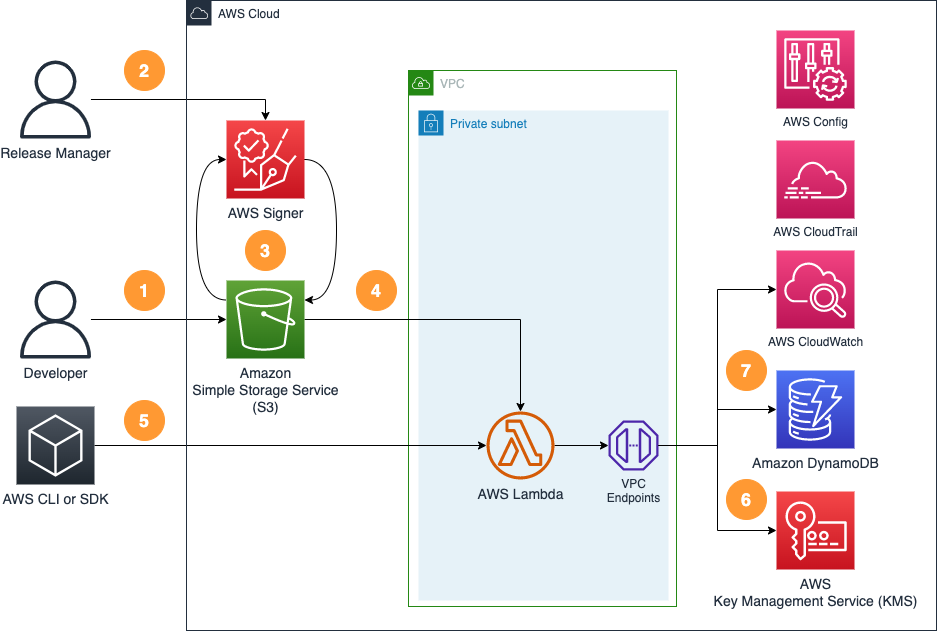The image size is (937, 631).
Task: Click the "AWS CloudWatch" label
Action: point(815,342)
